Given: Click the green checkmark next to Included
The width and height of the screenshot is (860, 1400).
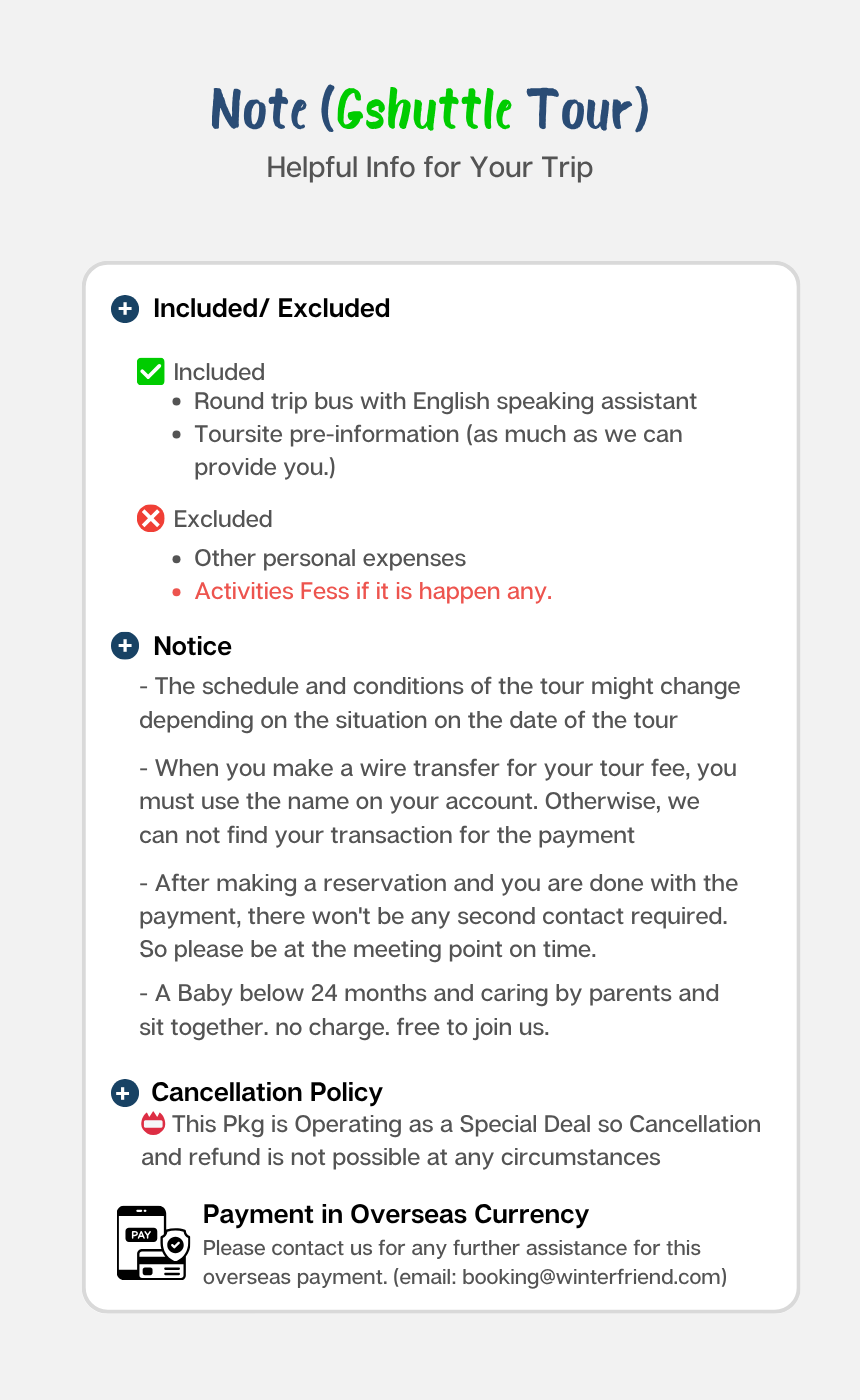Looking at the screenshot, I should pyautogui.click(x=150, y=372).
